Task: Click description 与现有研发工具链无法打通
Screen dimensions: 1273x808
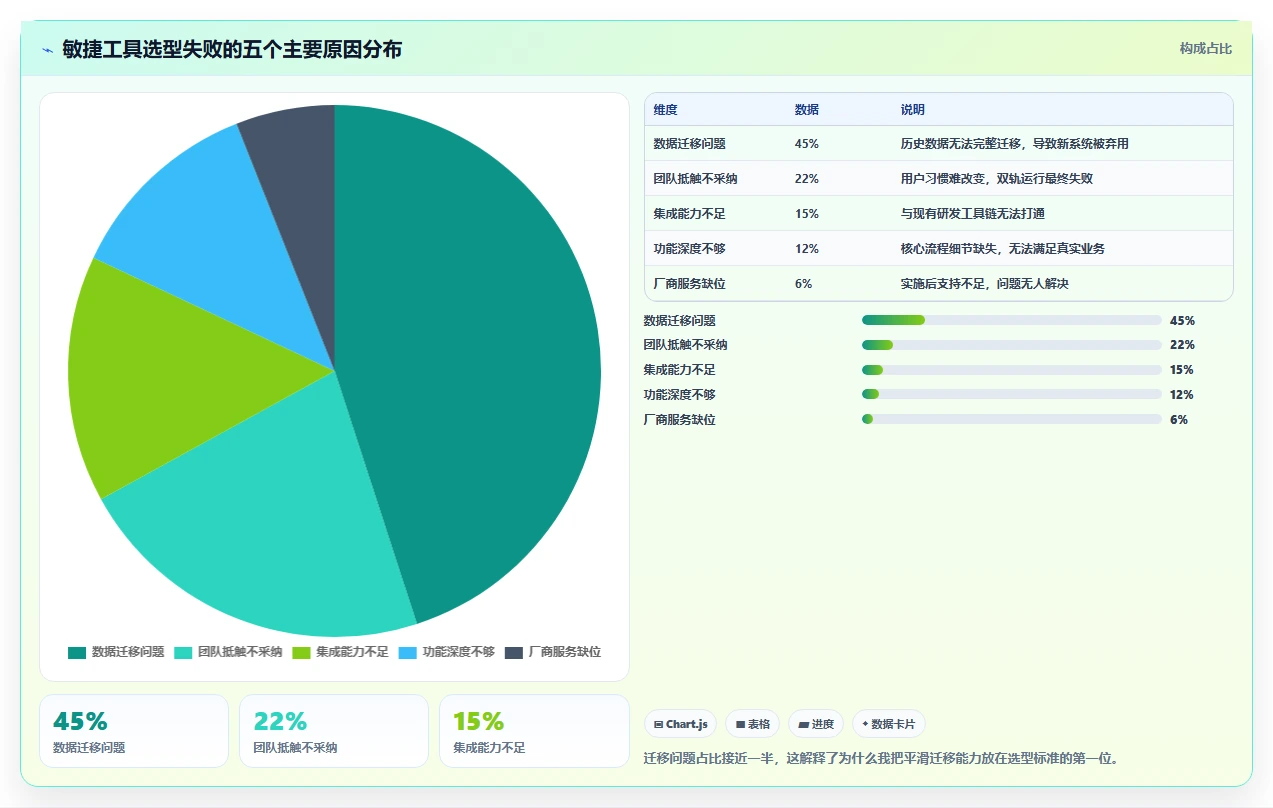Action: tap(972, 214)
